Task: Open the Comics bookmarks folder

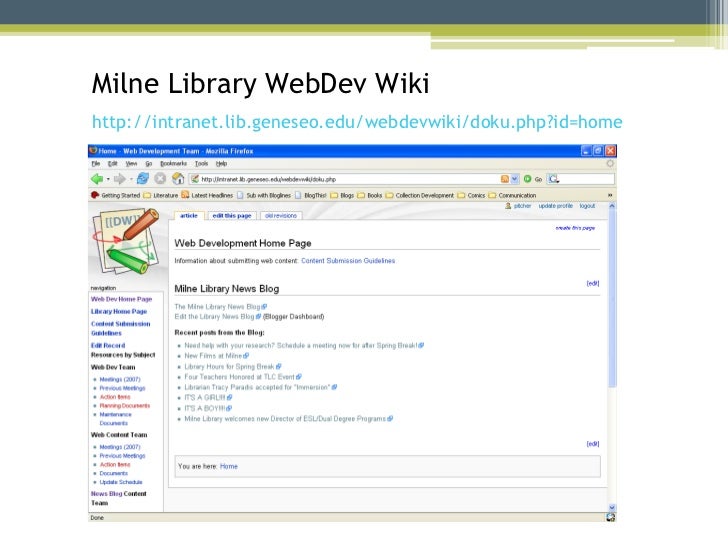Action: coord(471,195)
